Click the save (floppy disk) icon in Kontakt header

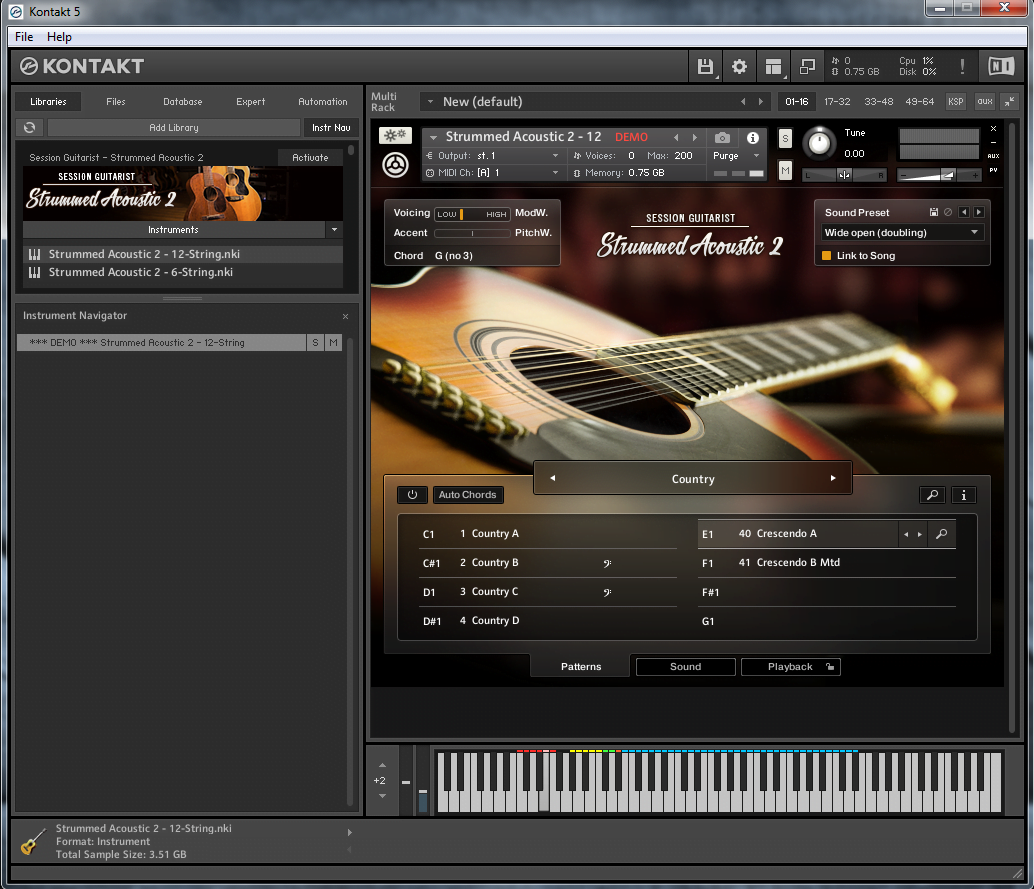[x=706, y=67]
